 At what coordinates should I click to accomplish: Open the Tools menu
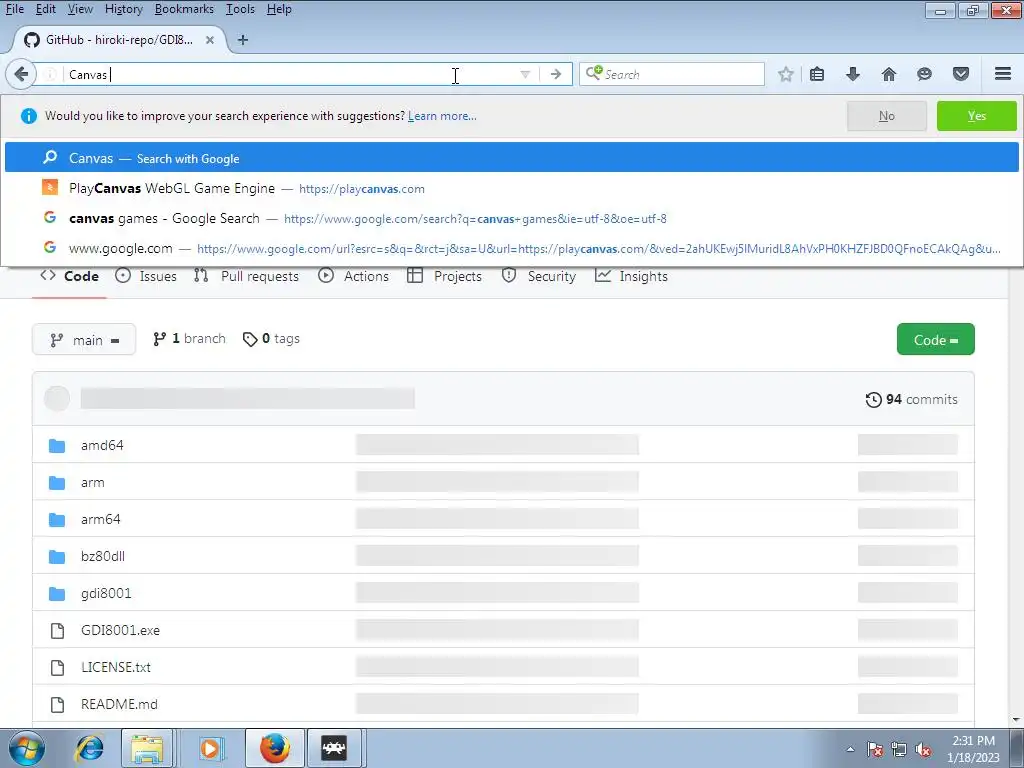click(x=240, y=9)
